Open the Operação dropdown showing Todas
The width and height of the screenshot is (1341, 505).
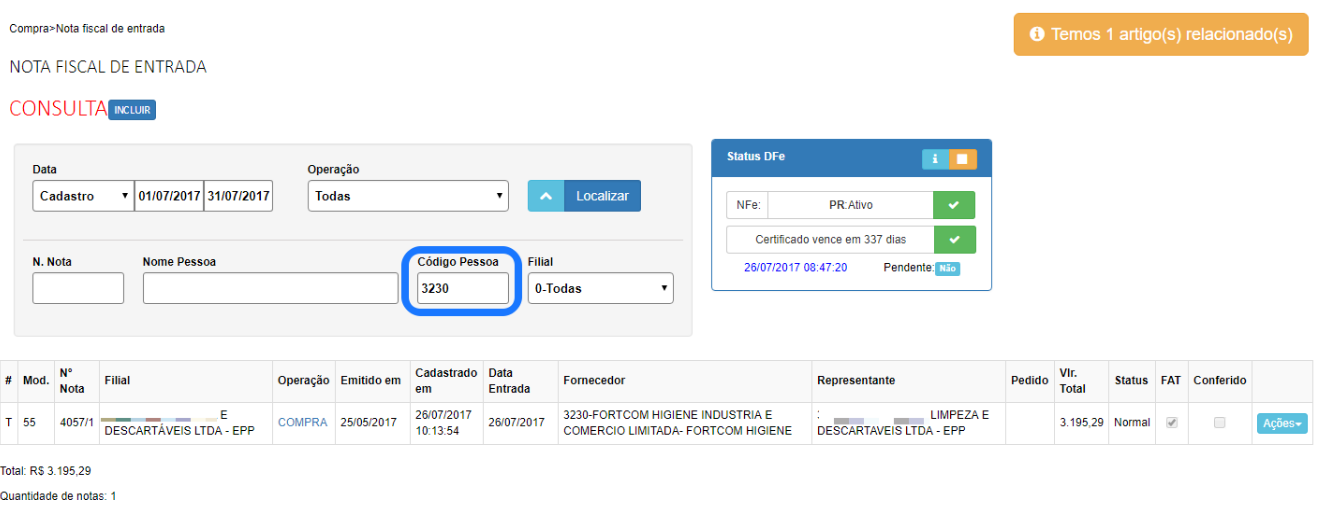pos(408,196)
